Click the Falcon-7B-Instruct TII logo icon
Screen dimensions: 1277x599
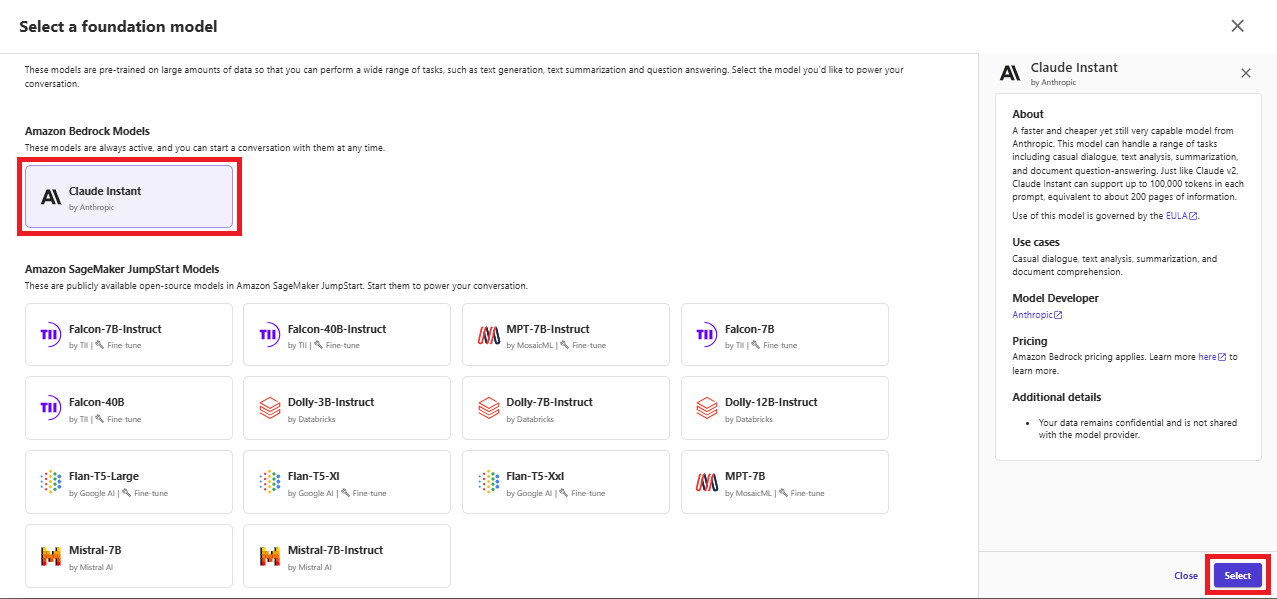[x=50, y=335]
